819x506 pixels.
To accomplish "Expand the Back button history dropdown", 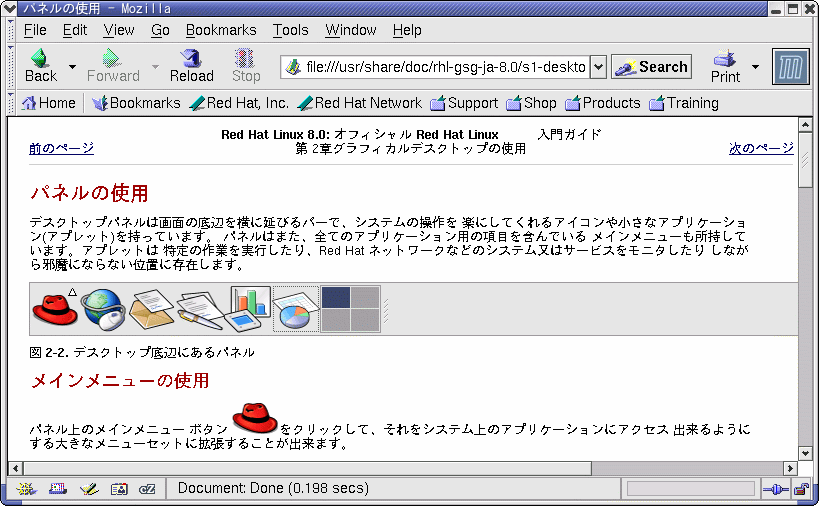I will [x=72, y=67].
